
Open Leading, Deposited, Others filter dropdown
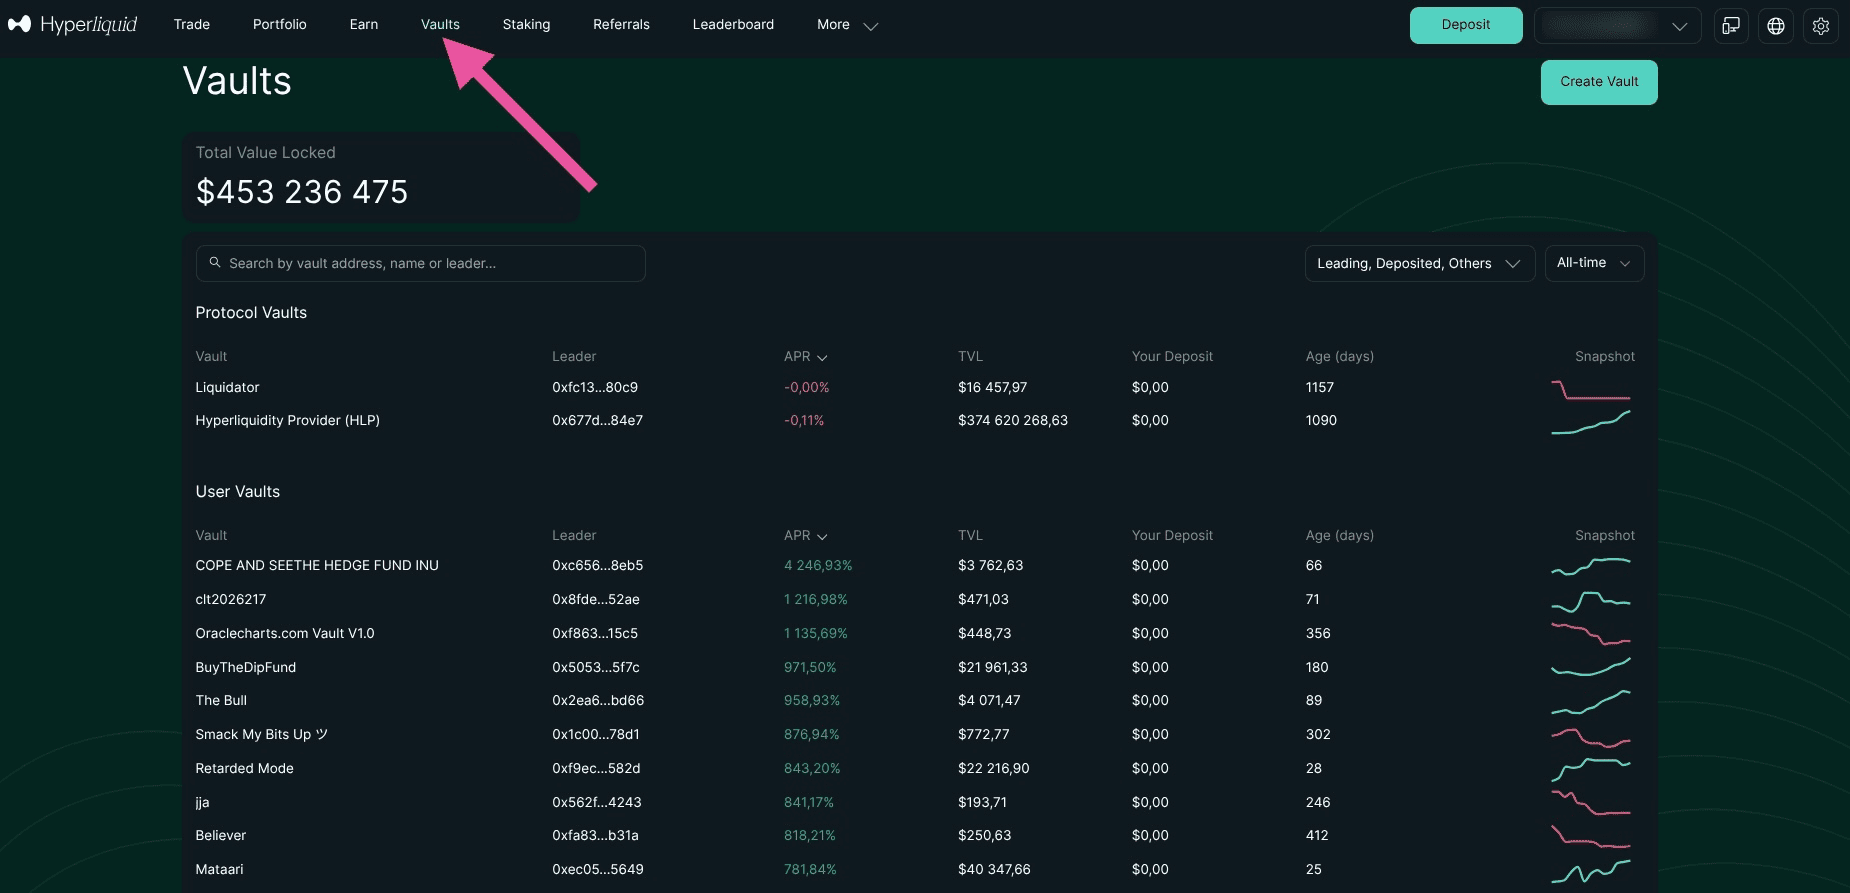pos(1419,263)
